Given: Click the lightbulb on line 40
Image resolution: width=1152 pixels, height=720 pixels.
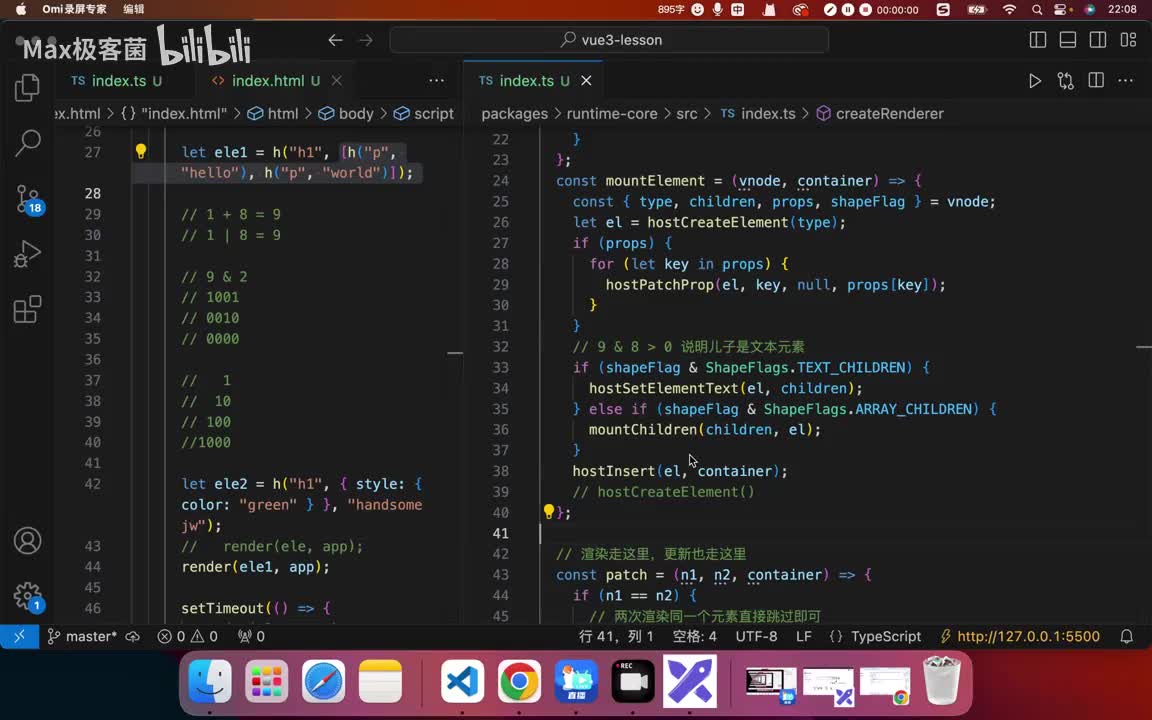Looking at the screenshot, I should coord(548,512).
